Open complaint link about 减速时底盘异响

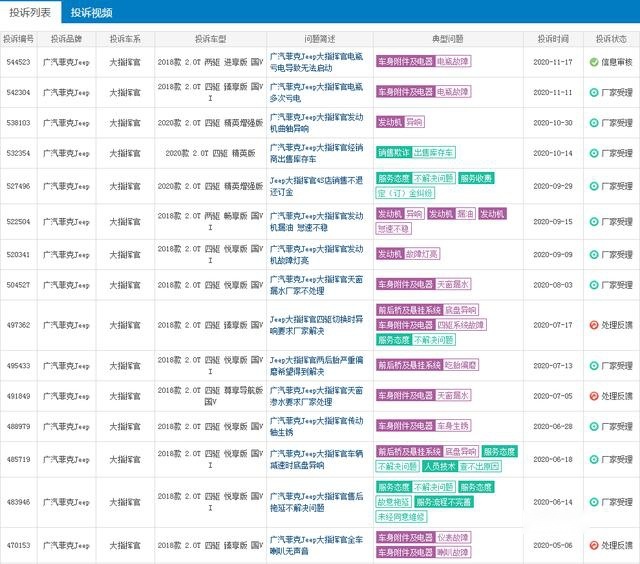tap(316, 460)
